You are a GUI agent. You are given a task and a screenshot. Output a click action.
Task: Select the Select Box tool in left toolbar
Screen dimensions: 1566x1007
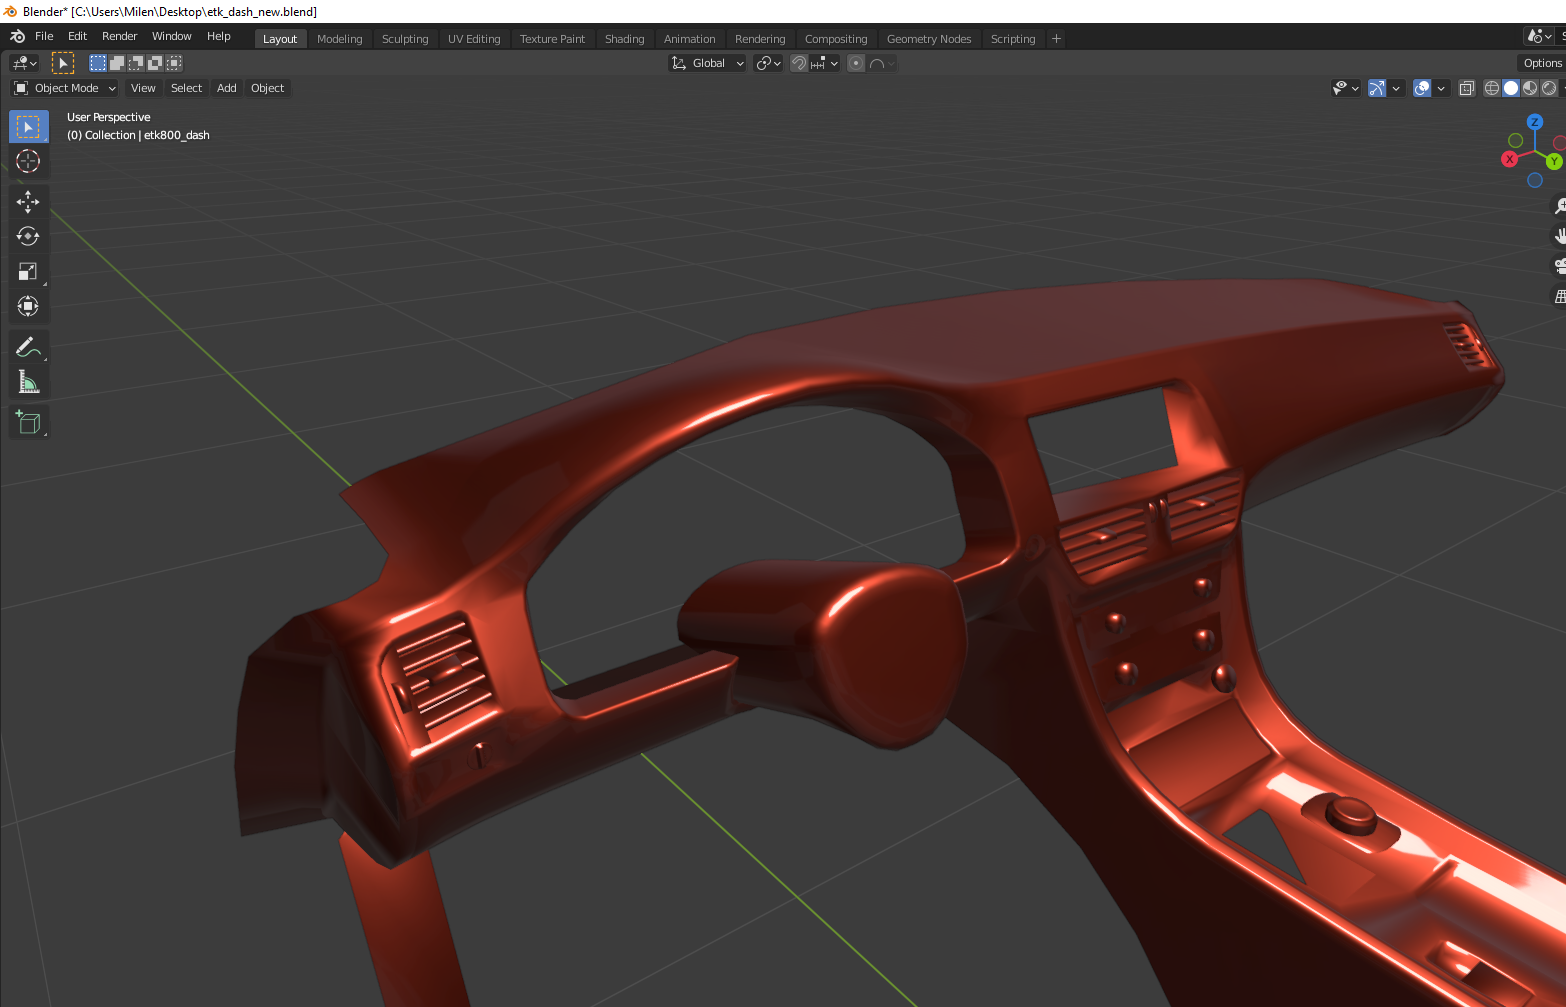pos(28,127)
